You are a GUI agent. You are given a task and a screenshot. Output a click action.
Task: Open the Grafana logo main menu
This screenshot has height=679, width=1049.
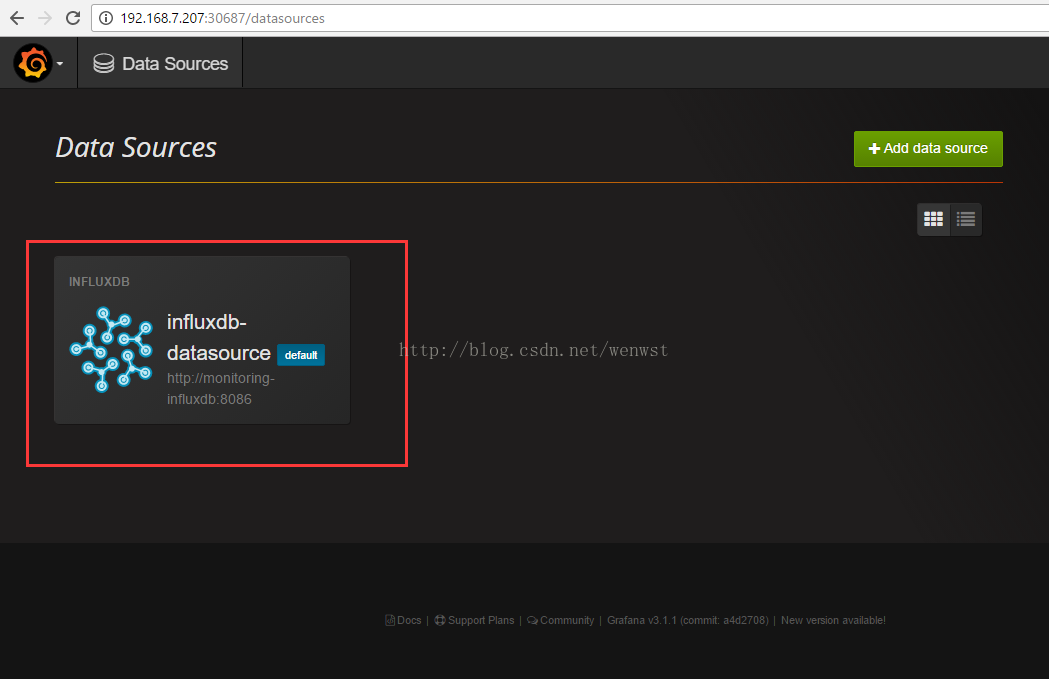pos(33,63)
